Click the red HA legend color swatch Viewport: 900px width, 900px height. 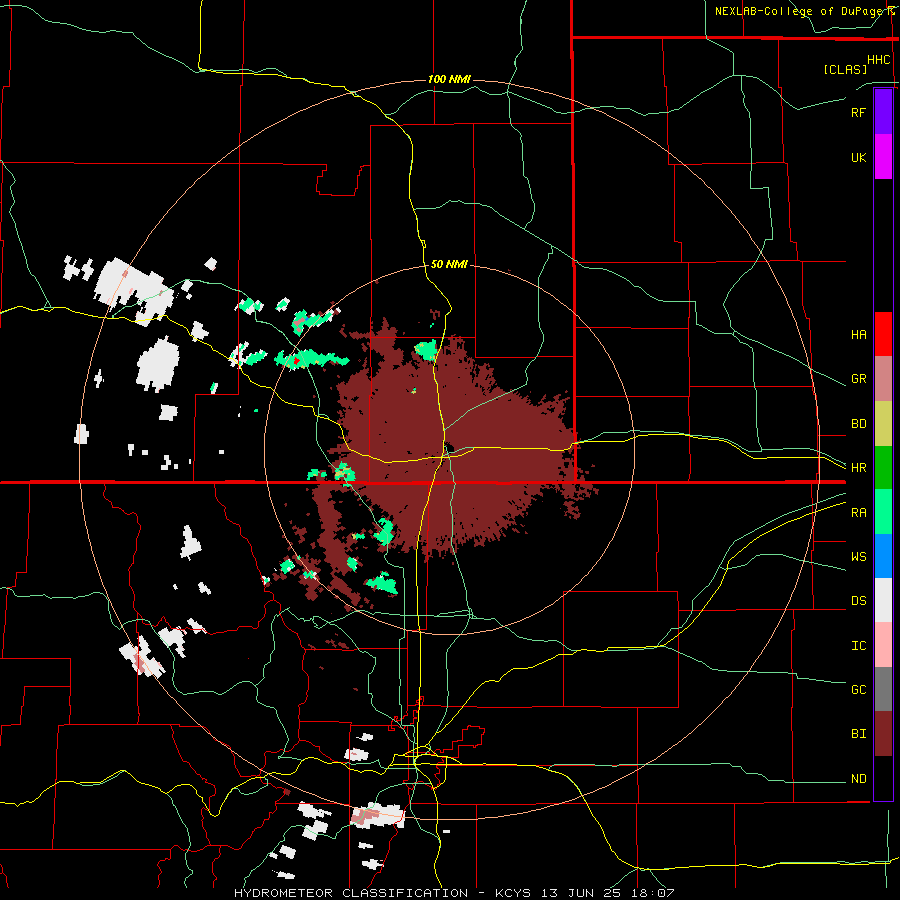(x=883, y=334)
